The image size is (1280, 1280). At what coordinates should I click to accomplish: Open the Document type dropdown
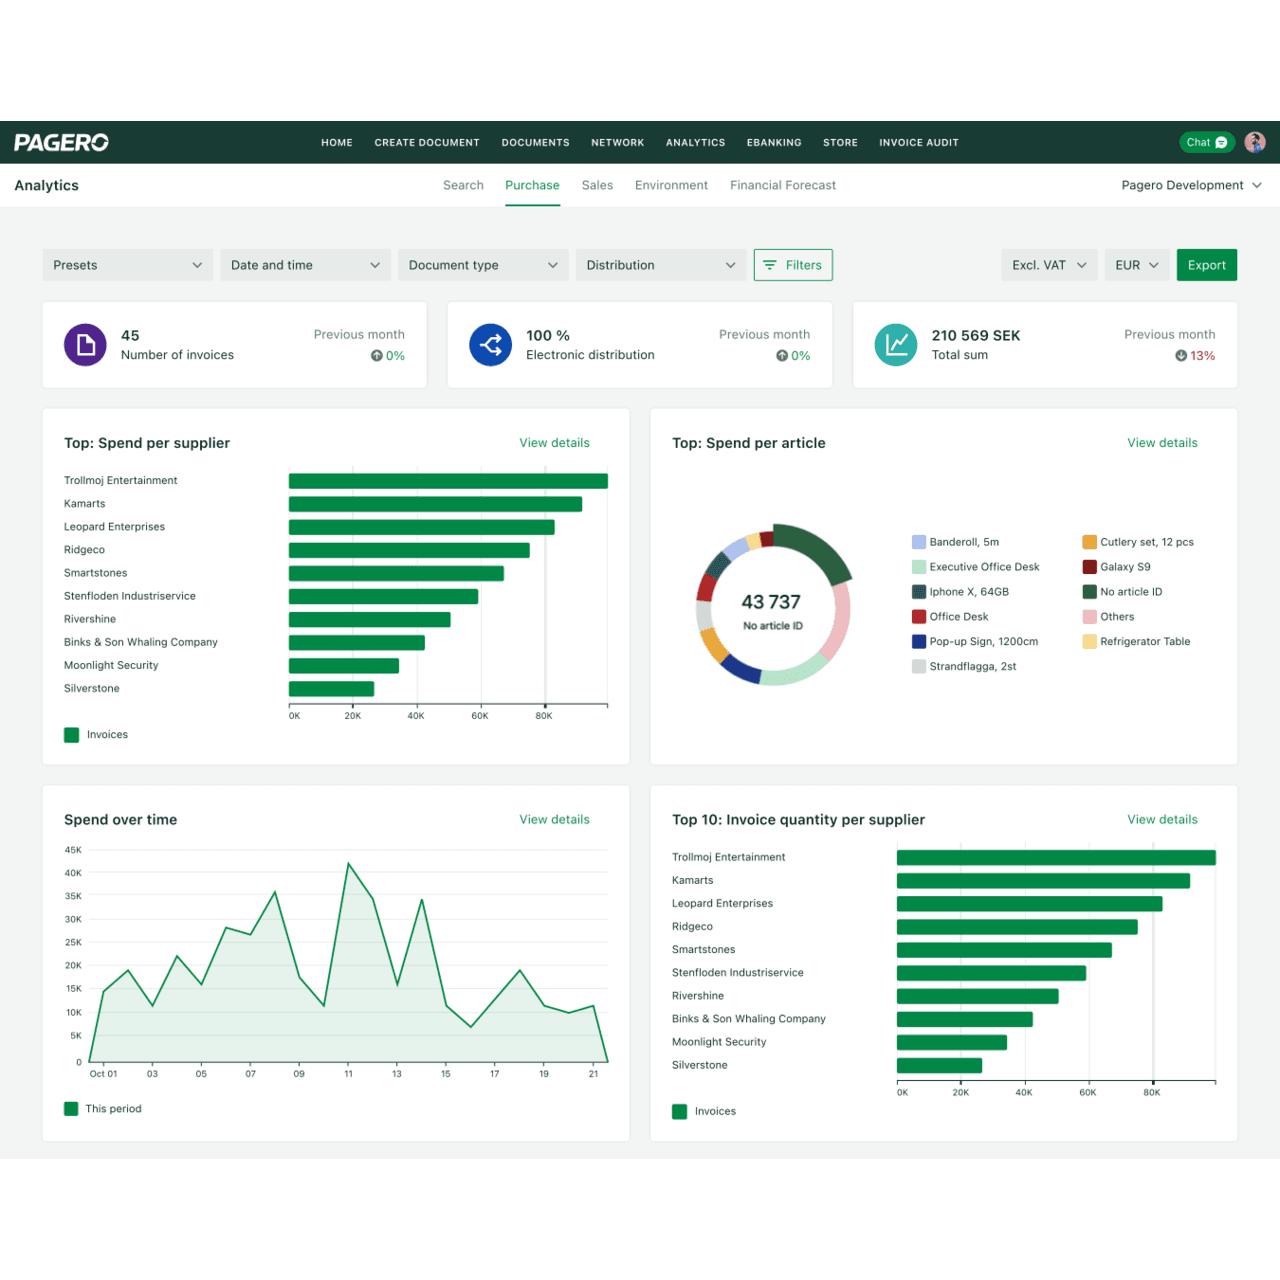(483, 265)
